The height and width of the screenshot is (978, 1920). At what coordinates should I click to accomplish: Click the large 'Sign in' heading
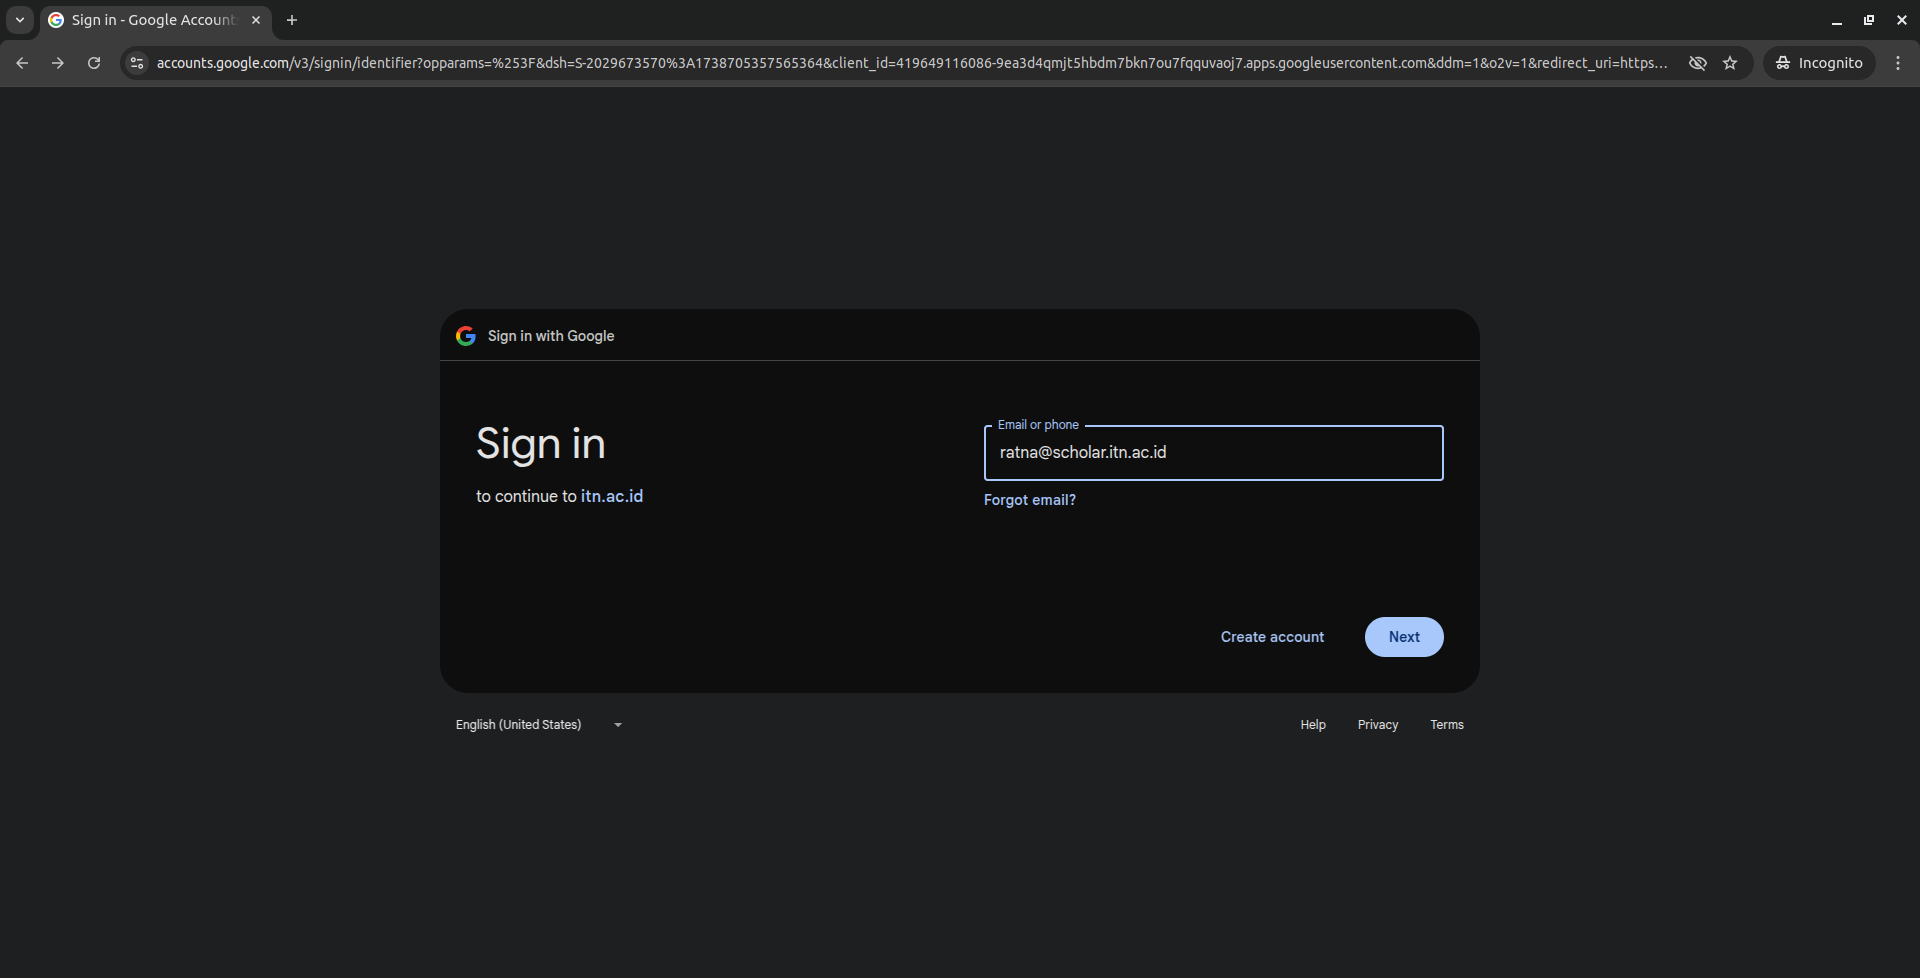pos(541,444)
